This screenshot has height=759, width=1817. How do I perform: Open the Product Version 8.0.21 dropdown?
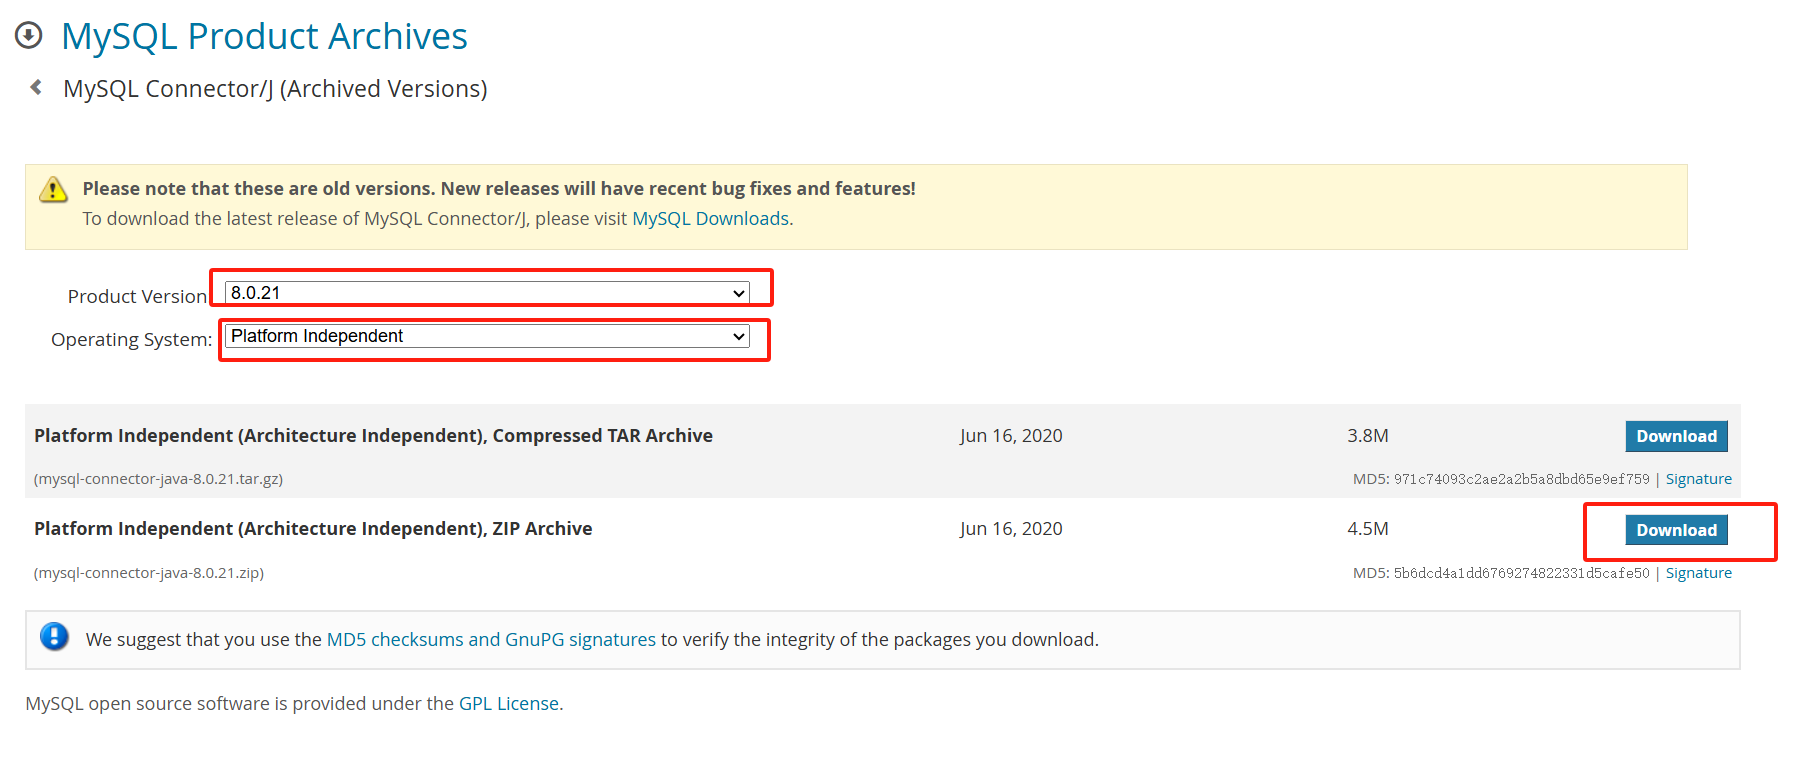[x=487, y=293]
